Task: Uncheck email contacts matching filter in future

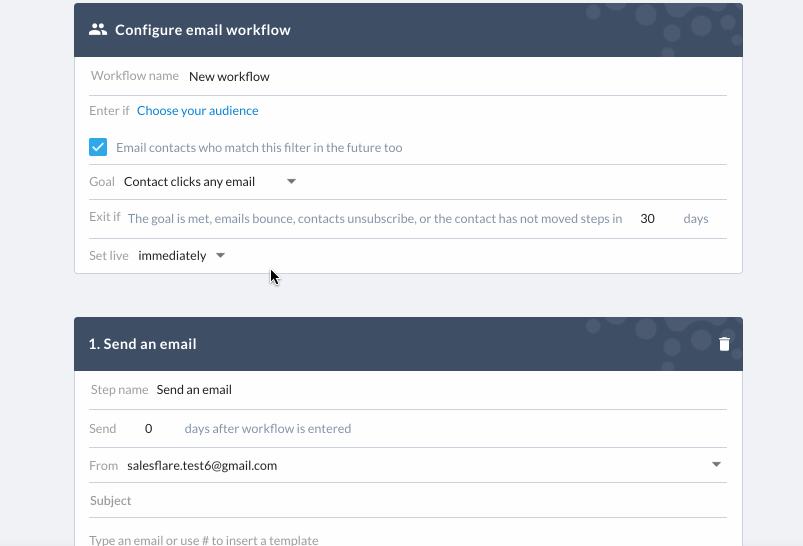Action: [x=98, y=147]
